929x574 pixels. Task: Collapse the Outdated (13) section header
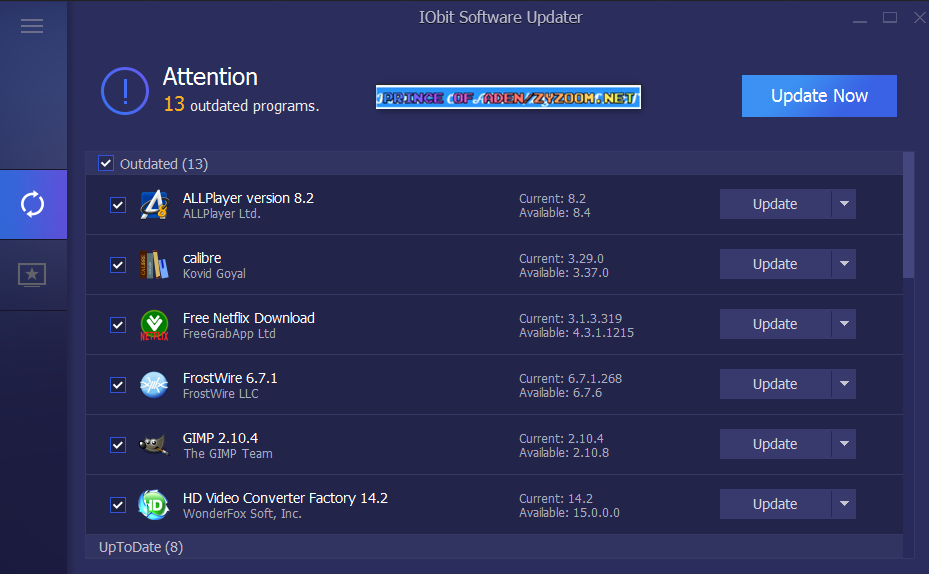[x=494, y=163]
